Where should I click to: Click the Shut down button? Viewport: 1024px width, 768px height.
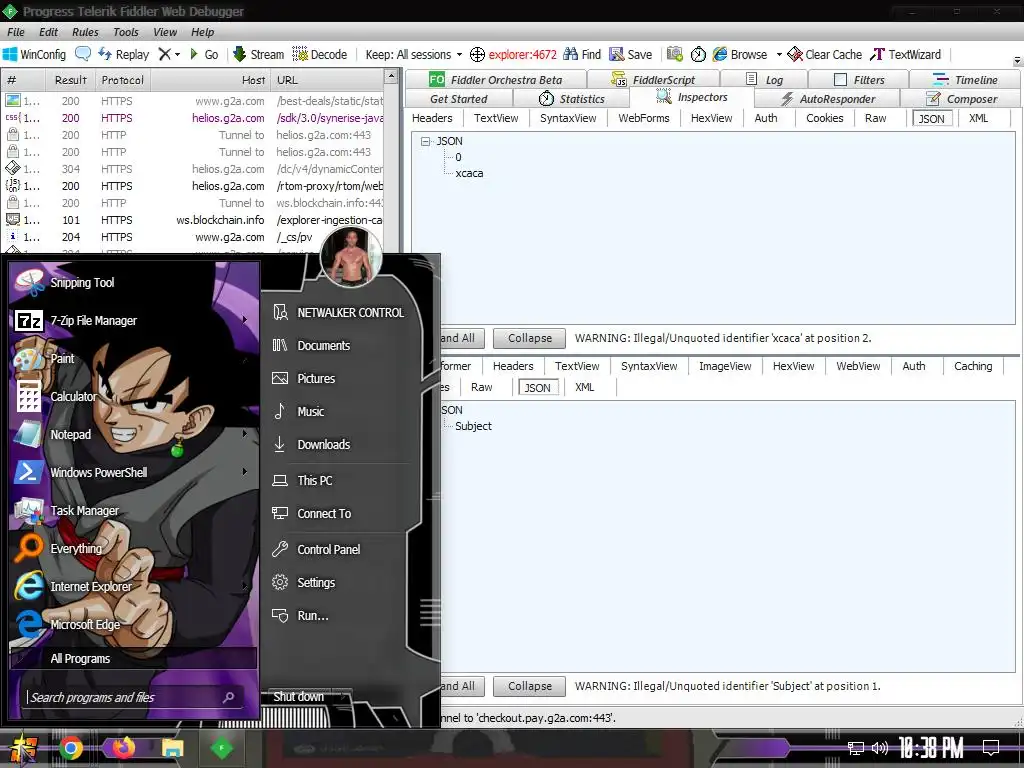tap(298, 697)
